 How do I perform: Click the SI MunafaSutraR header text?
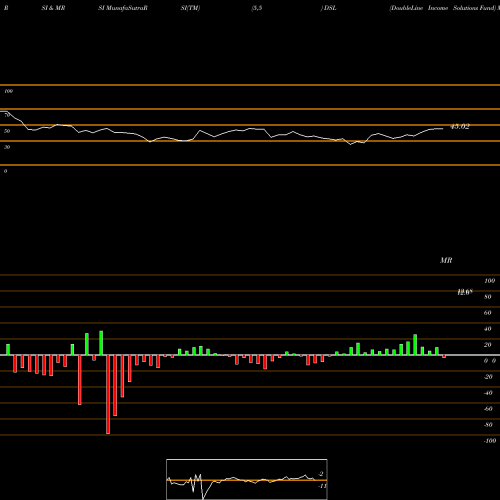[x=123, y=8]
